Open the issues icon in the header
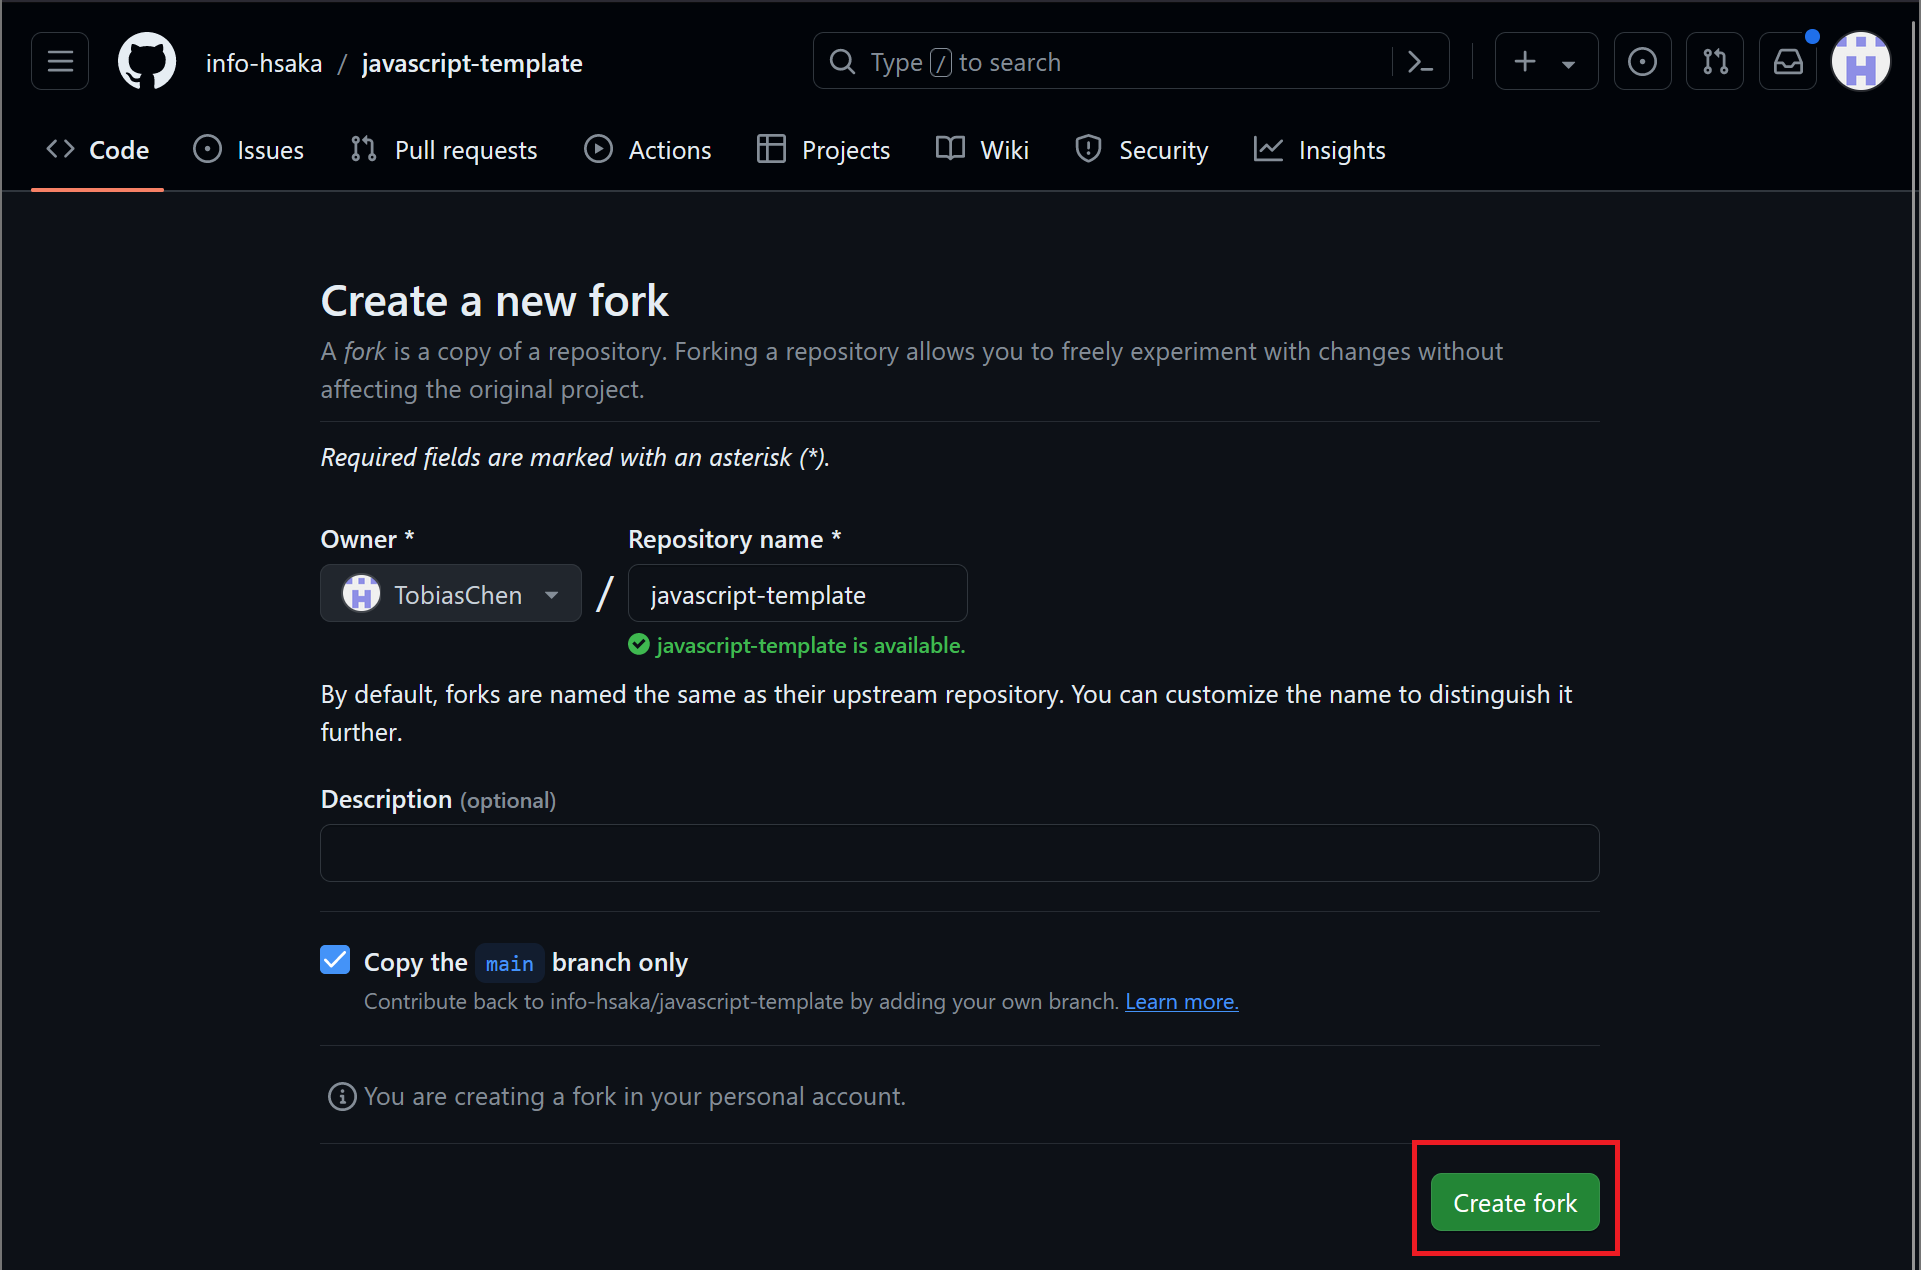The width and height of the screenshot is (1921, 1270). click(x=1642, y=62)
